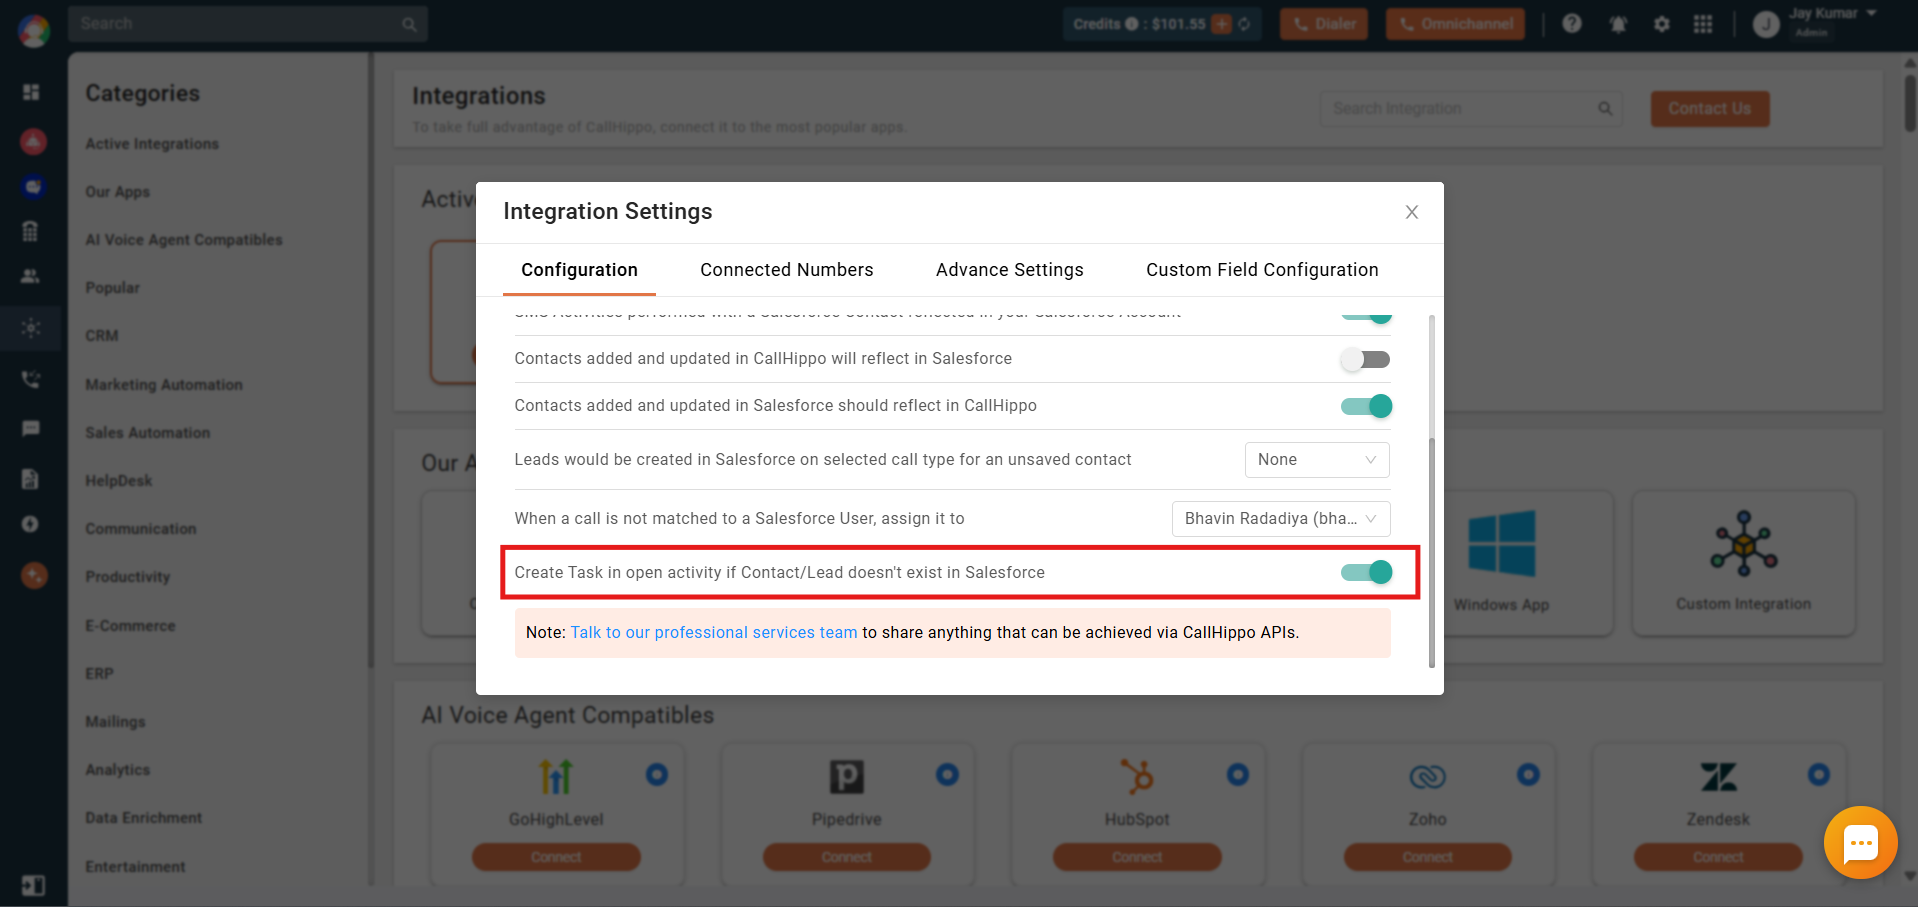1918x907 pixels.
Task: Open the Omnichannel button
Action: [1455, 24]
